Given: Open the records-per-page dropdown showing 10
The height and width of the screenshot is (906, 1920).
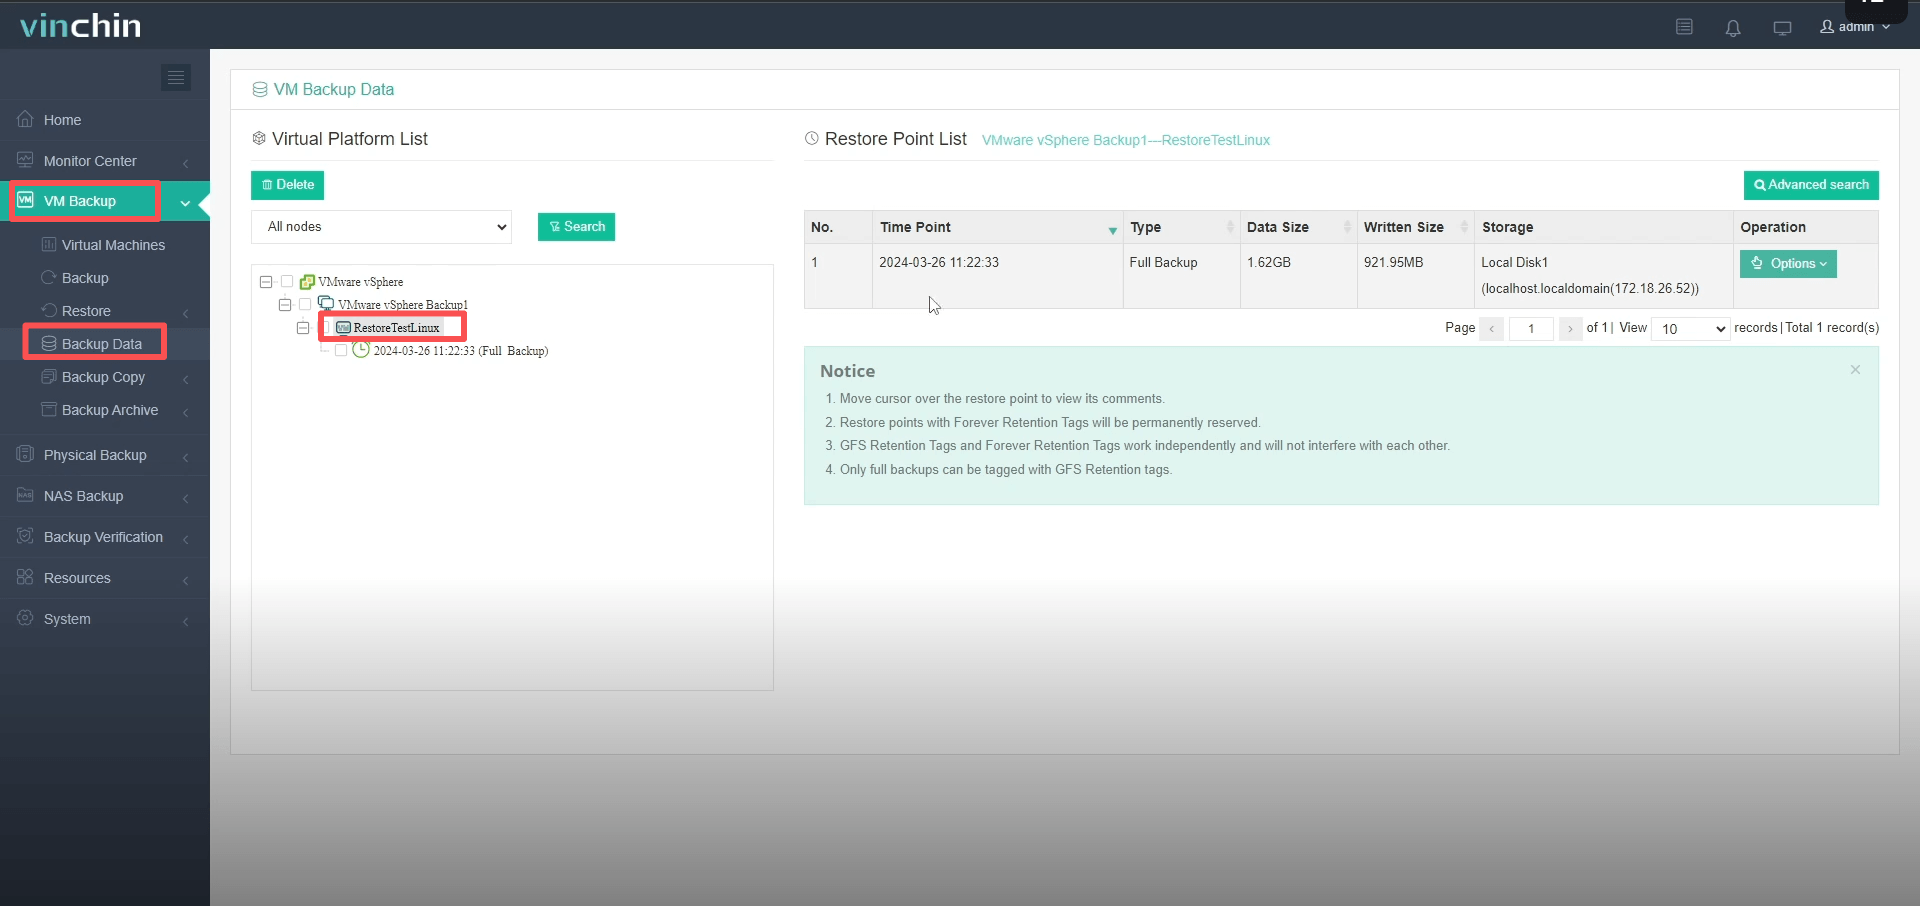Looking at the screenshot, I should click(x=1691, y=328).
